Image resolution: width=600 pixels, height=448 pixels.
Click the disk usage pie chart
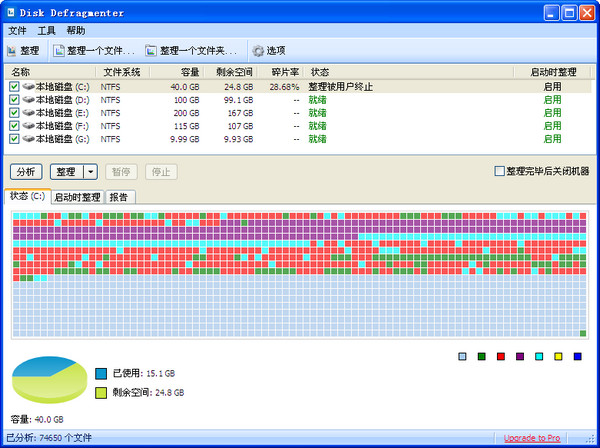click(x=48, y=382)
